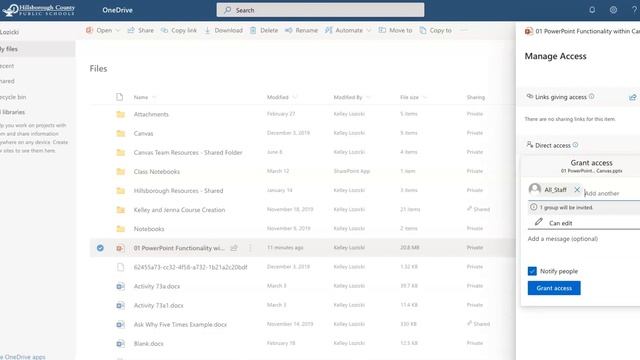Click the Word icon for Blank.docx
The image size is (640, 360).
120,344
